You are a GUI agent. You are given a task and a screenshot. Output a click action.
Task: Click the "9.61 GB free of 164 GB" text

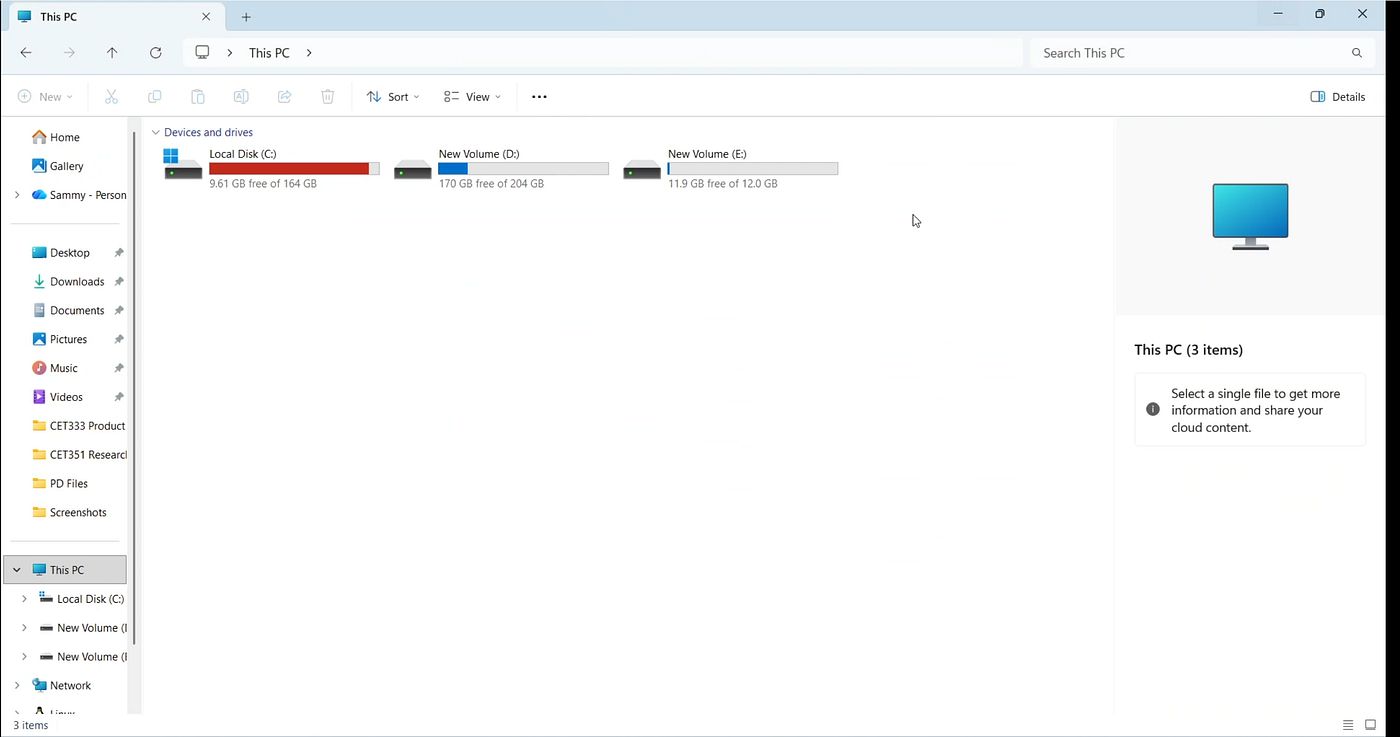(x=263, y=184)
